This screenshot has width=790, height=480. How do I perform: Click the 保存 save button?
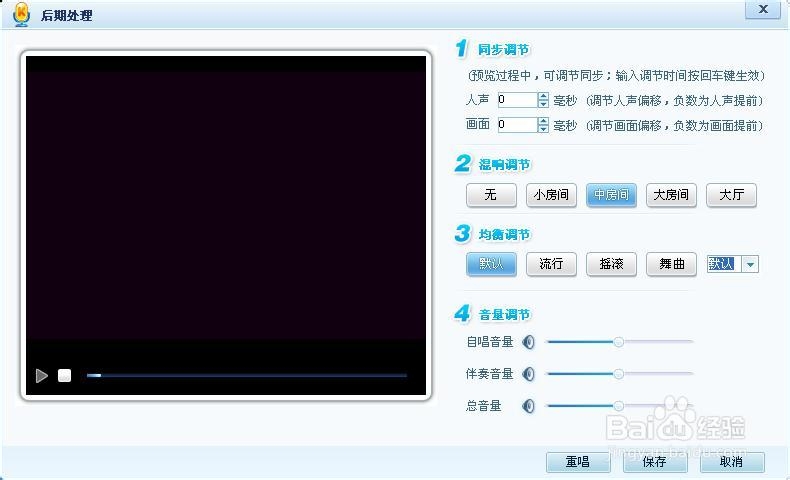click(x=654, y=462)
